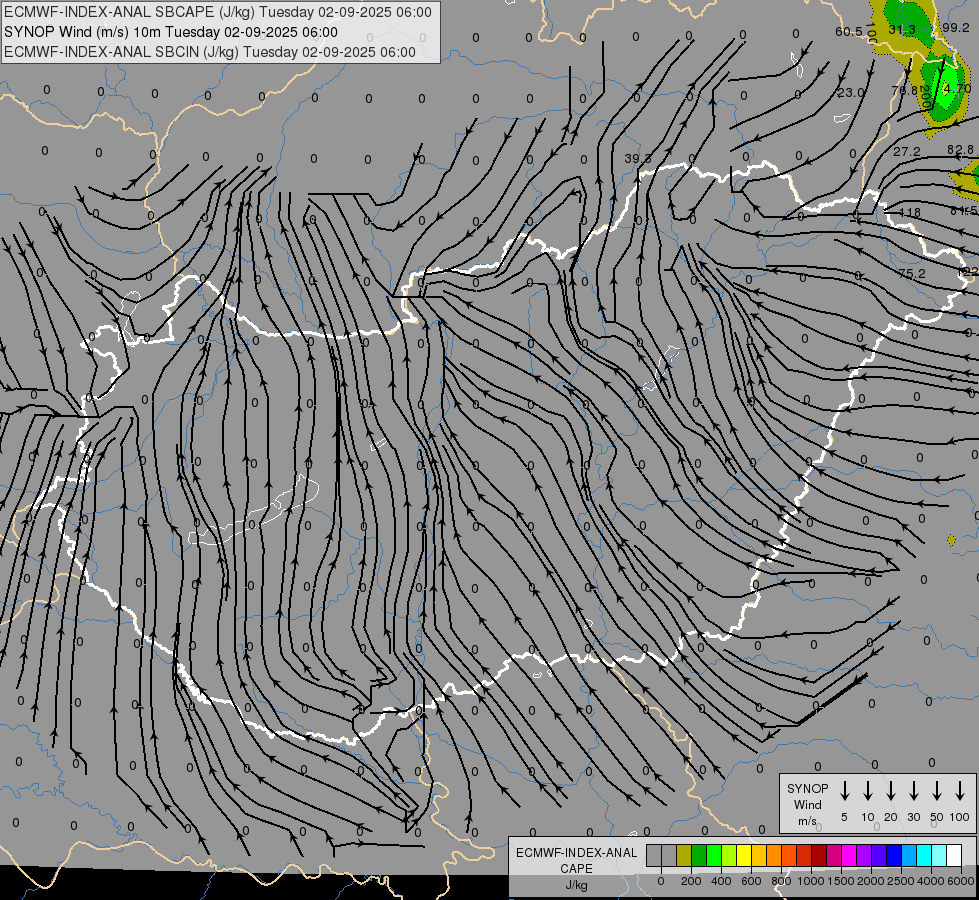The height and width of the screenshot is (900, 979).
Task: Click the 1500 tick label on CAPE scale
Action: tap(840, 881)
